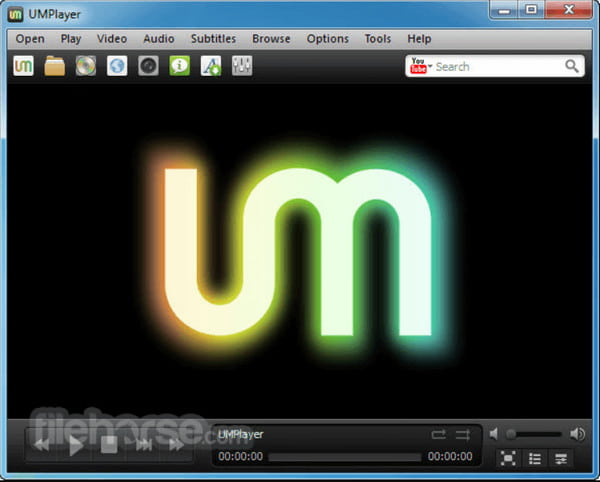Start playback with the play button

(x=76, y=445)
